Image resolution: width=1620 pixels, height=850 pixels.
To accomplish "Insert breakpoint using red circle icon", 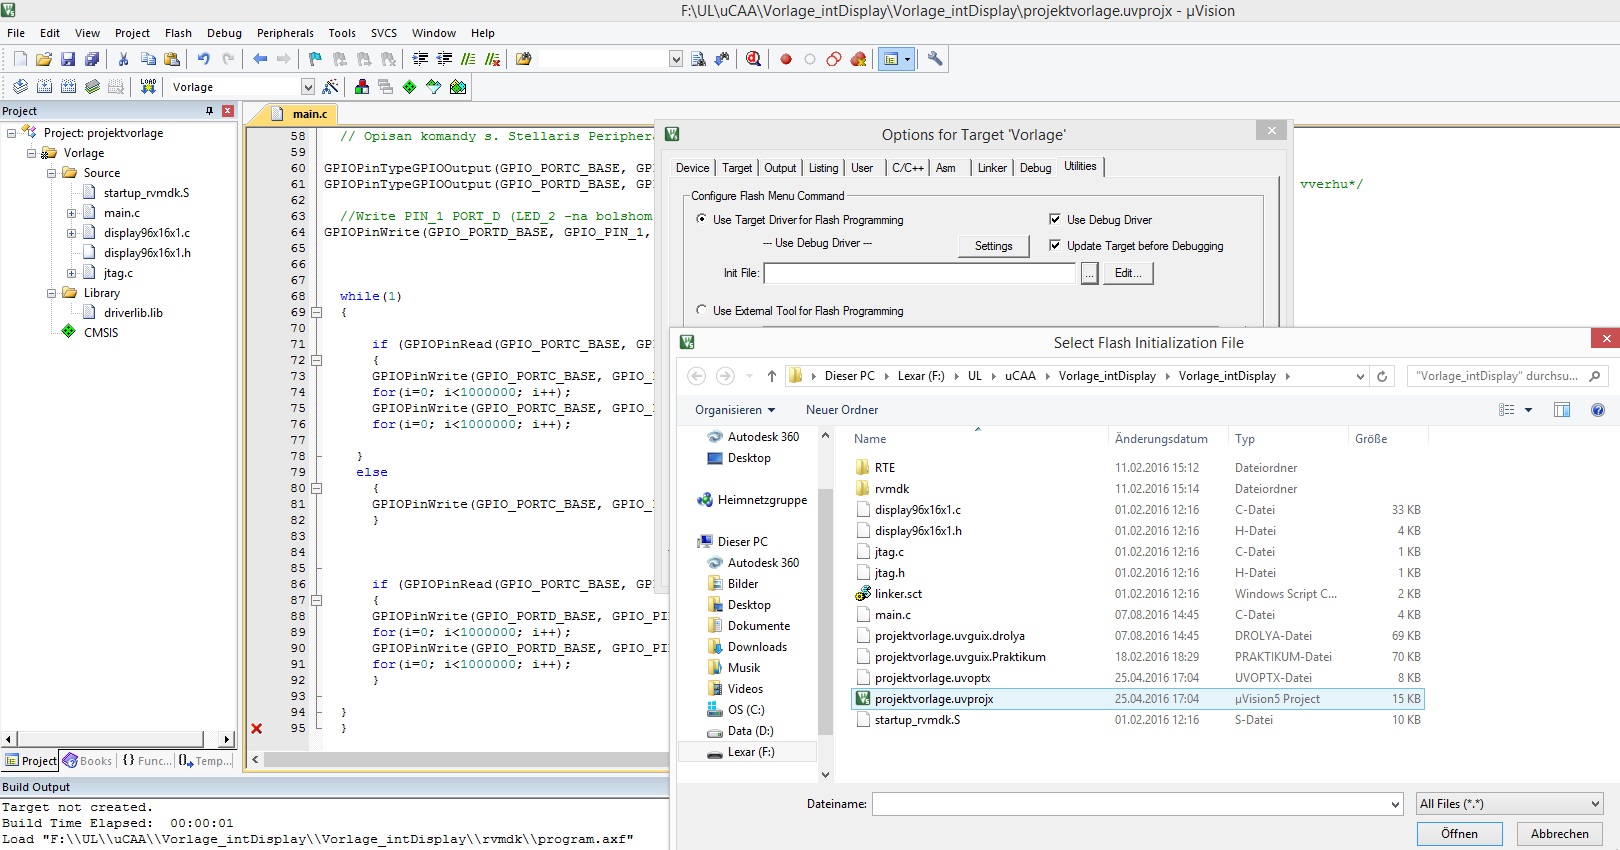I will pos(786,60).
